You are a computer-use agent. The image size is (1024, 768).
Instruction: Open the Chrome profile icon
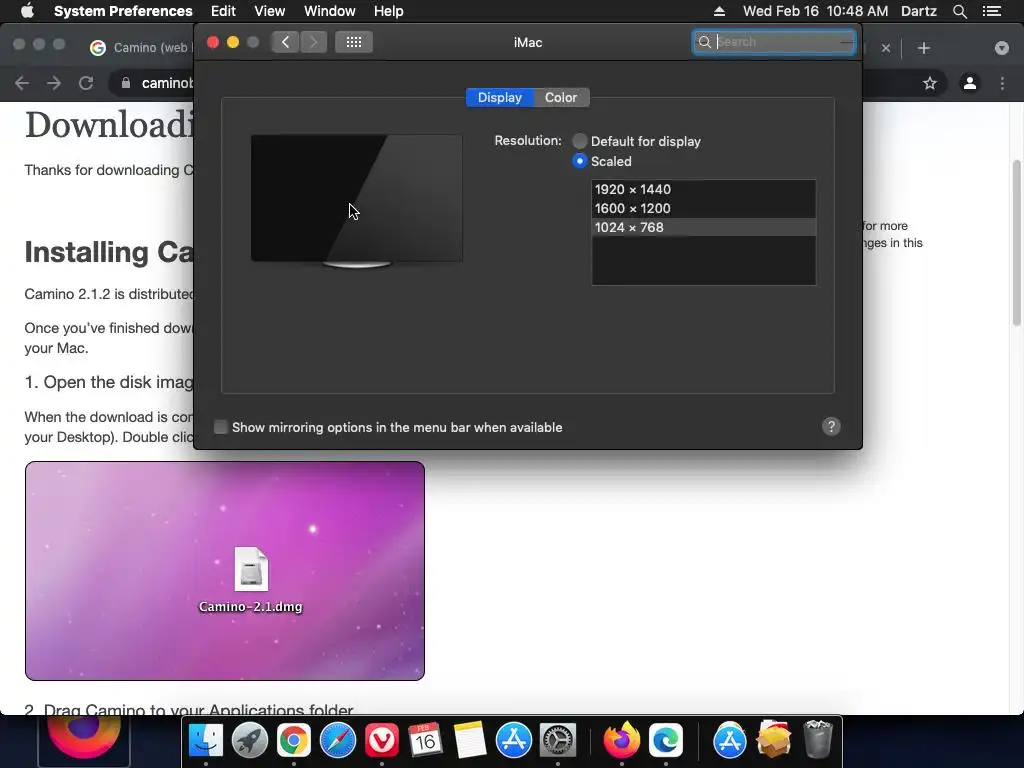click(x=970, y=83)
